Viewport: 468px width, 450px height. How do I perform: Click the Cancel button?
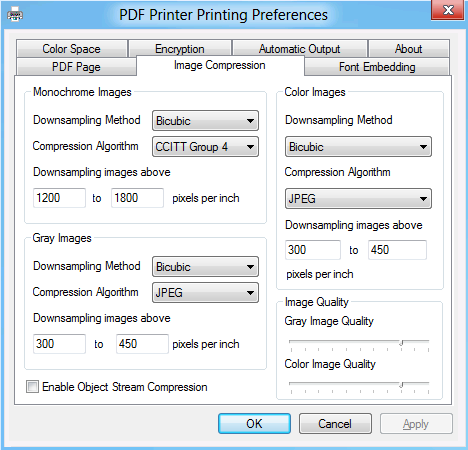click(335, 424)
